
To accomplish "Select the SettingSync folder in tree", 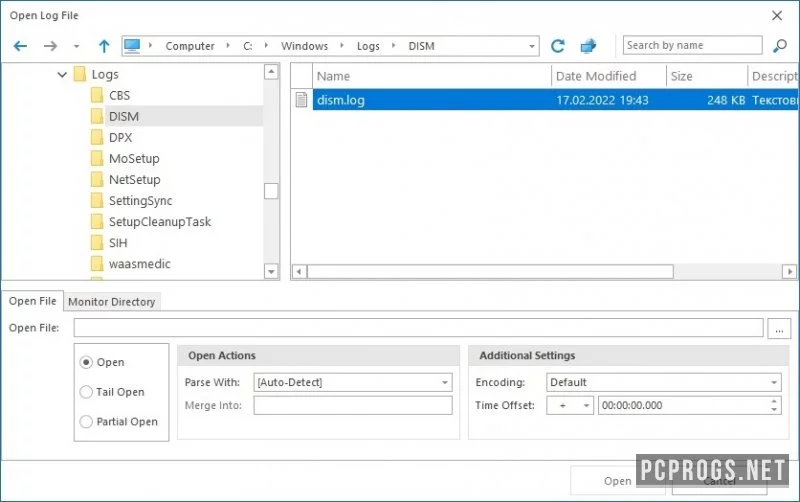I will coord(140,200).
